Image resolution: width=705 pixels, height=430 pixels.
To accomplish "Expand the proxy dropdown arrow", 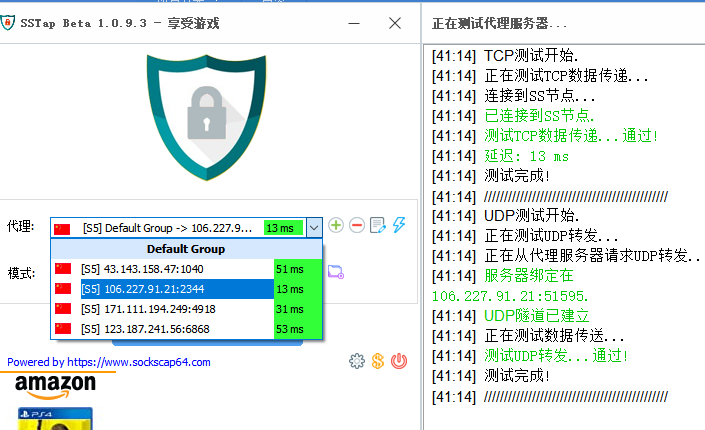I will 314,228.
